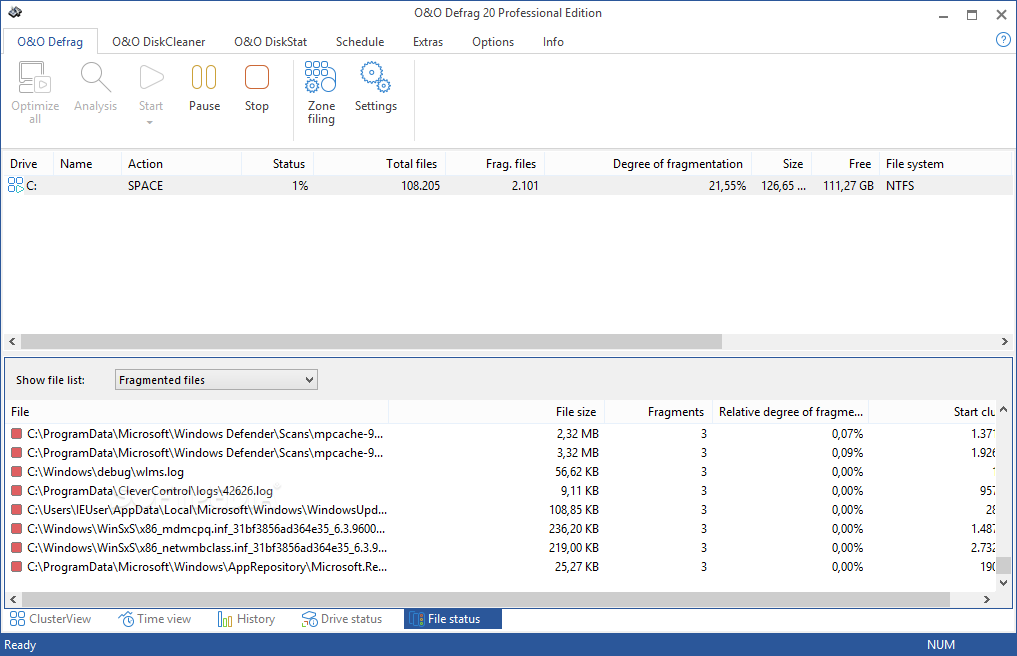
Task: Click the Optimize all toolbar icon
Action: tap(35, 77)
